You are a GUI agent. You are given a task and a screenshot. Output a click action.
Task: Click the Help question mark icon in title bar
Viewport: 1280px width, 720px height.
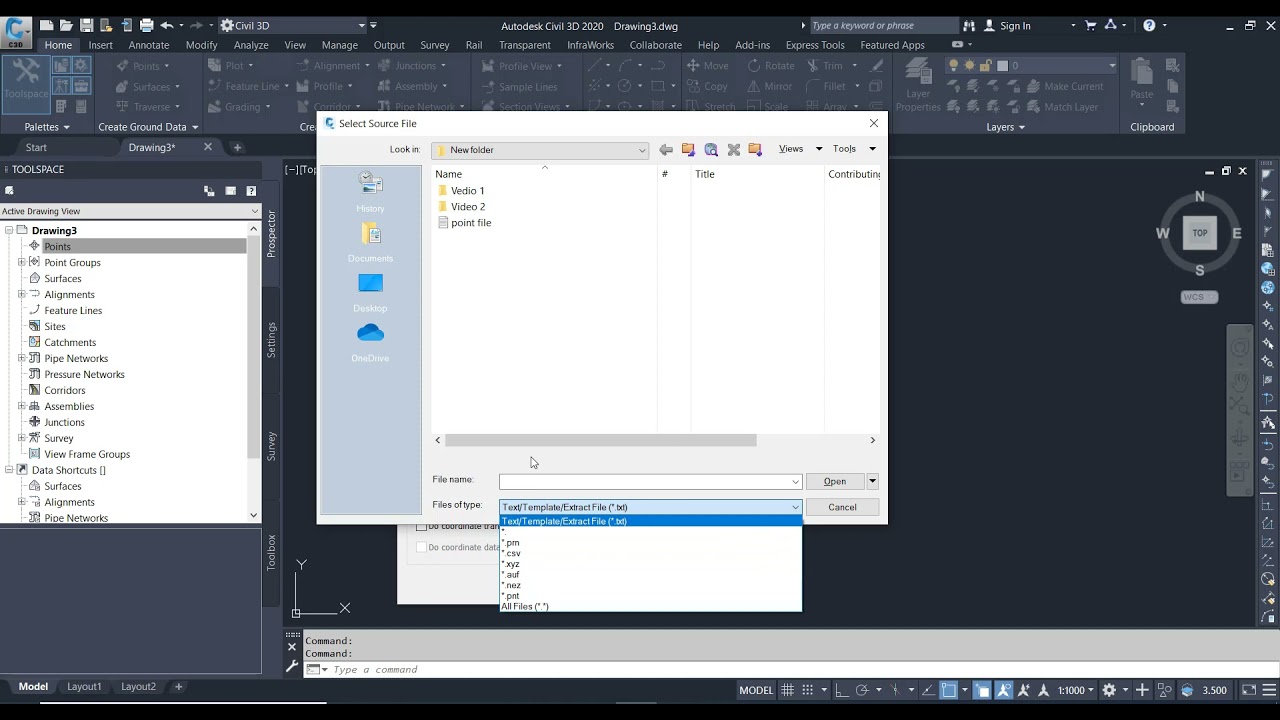coord(1149,25)
